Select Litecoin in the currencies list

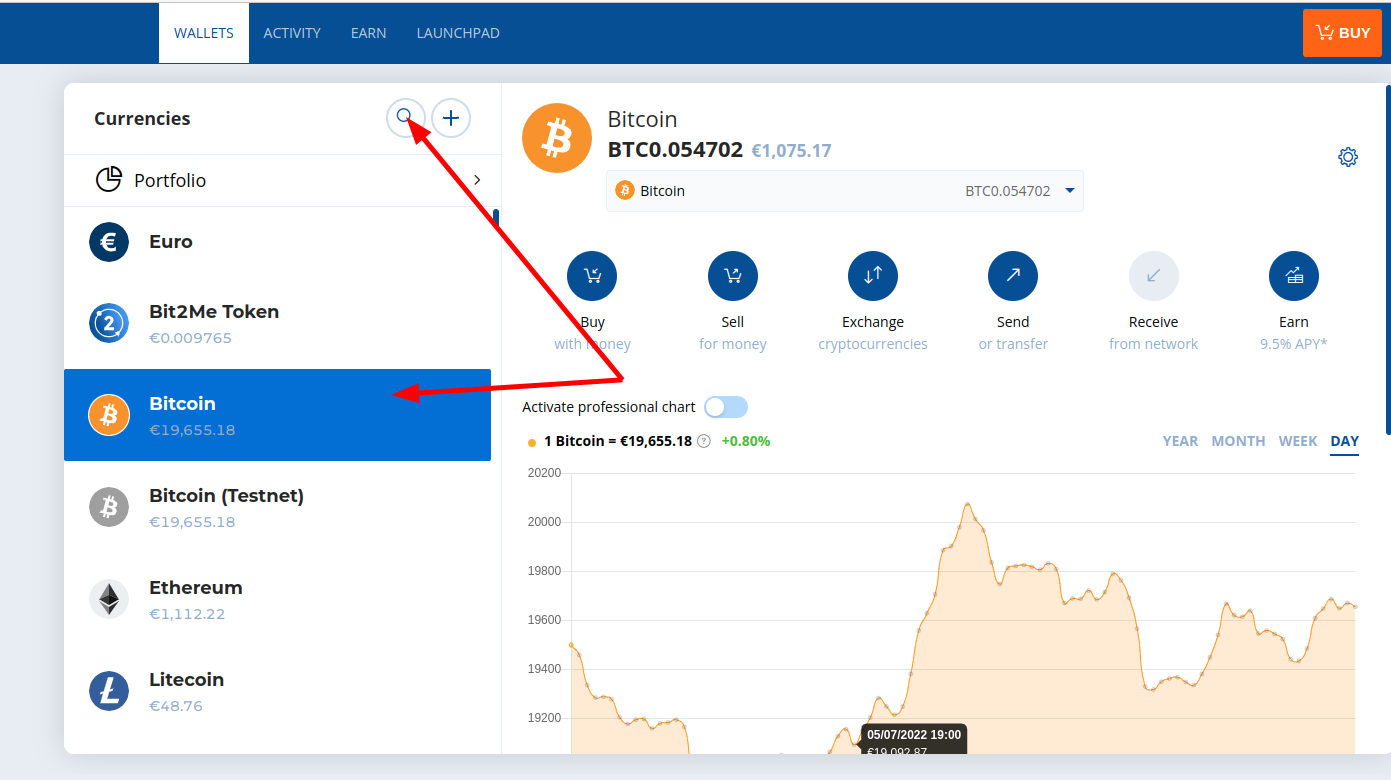tap(277, 691)
